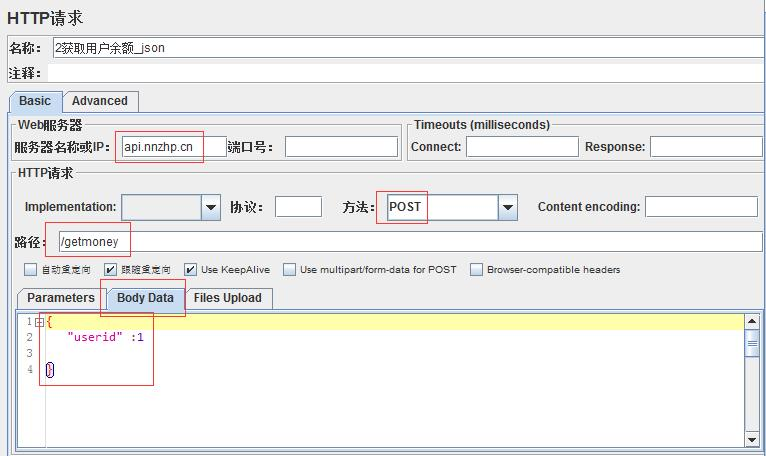Viewport: 766px width, 456px height.
Task: Click the body editor scroll up arrow
Action: 752,321
